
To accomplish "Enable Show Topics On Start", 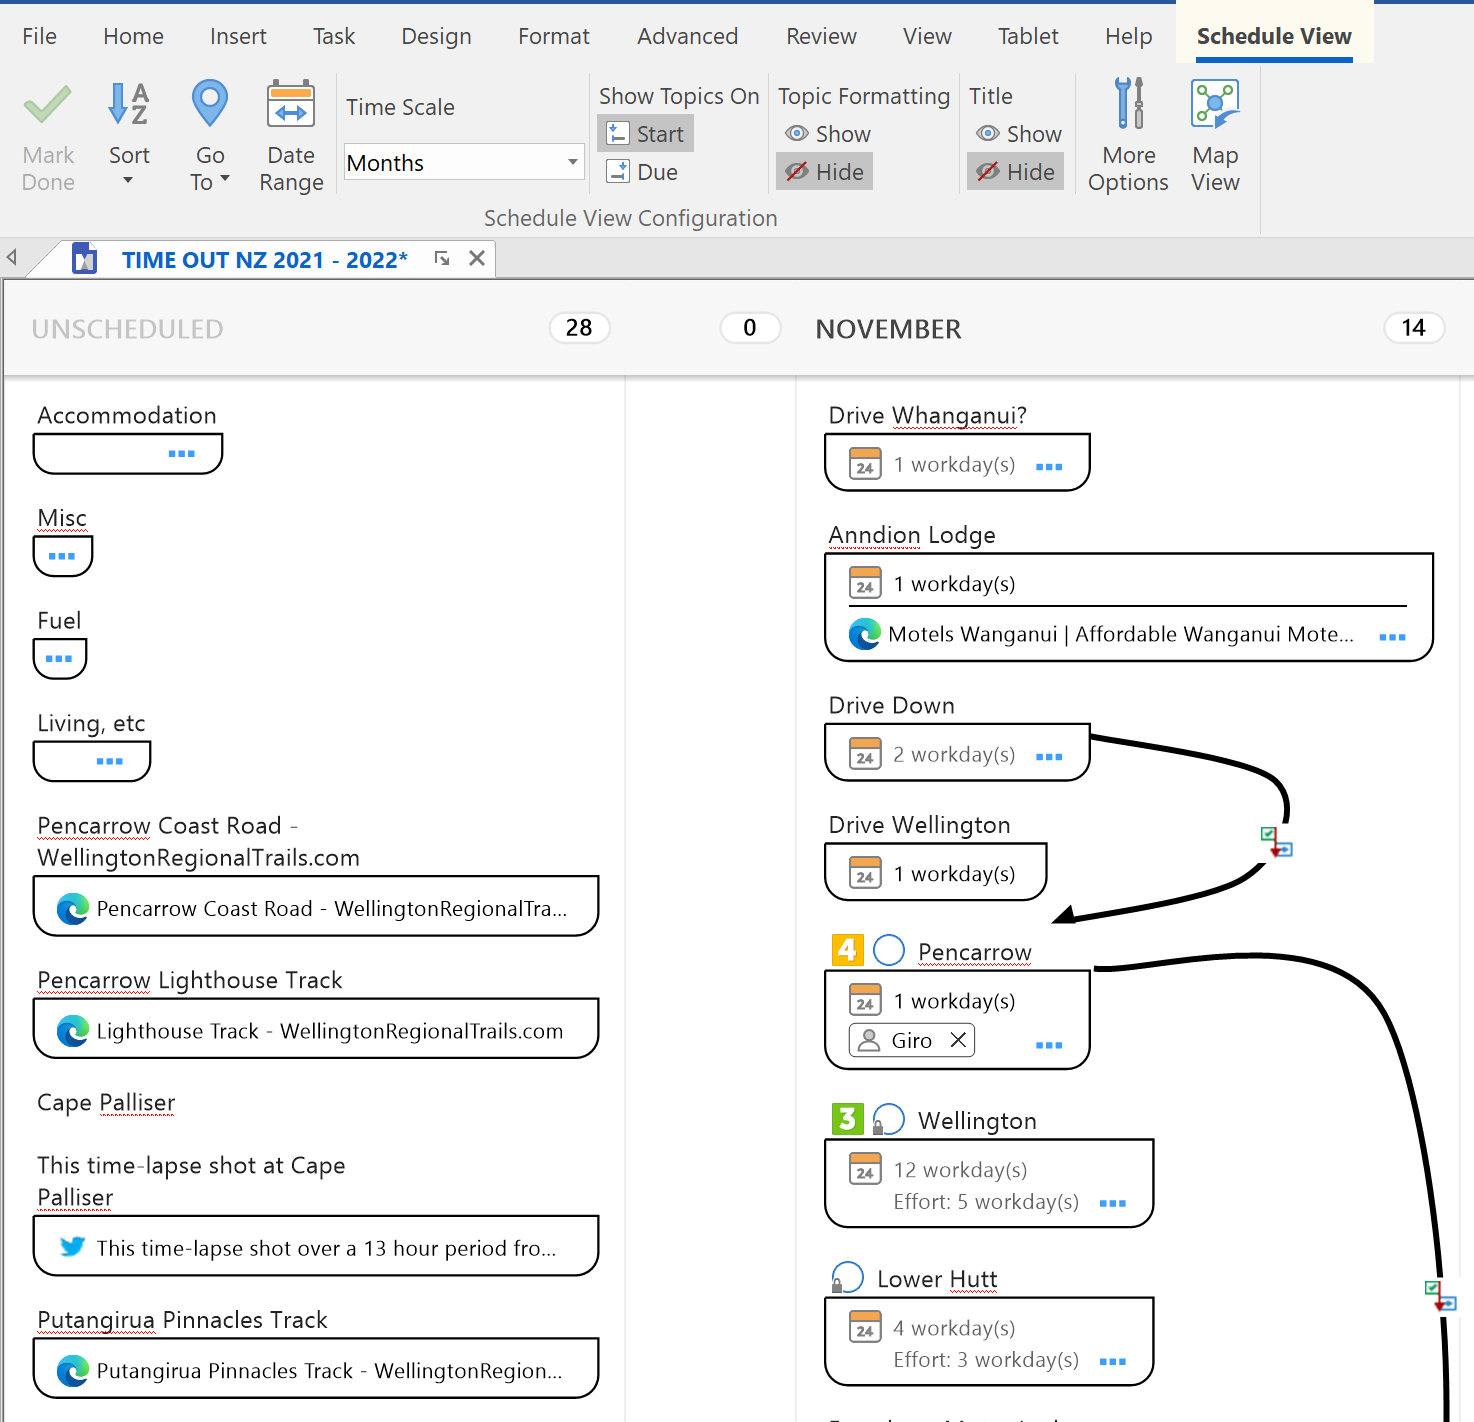I will pyautogui.click(x=646, y=134).
